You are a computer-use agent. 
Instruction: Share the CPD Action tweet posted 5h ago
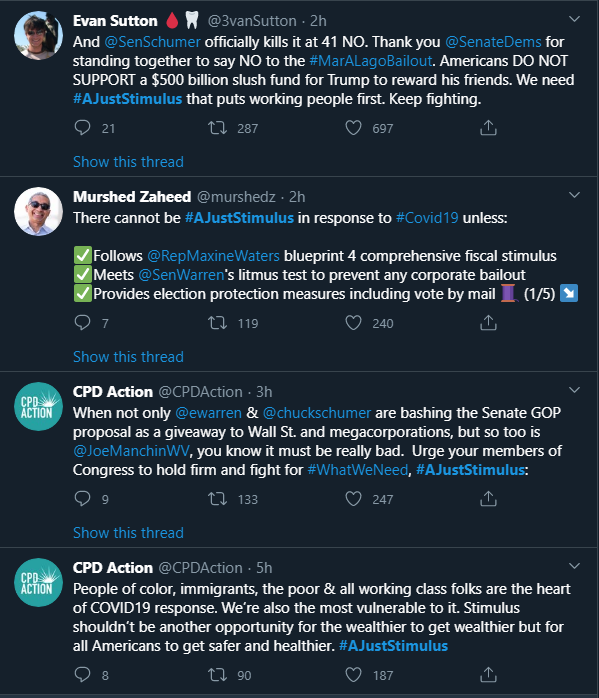point(488,674)
